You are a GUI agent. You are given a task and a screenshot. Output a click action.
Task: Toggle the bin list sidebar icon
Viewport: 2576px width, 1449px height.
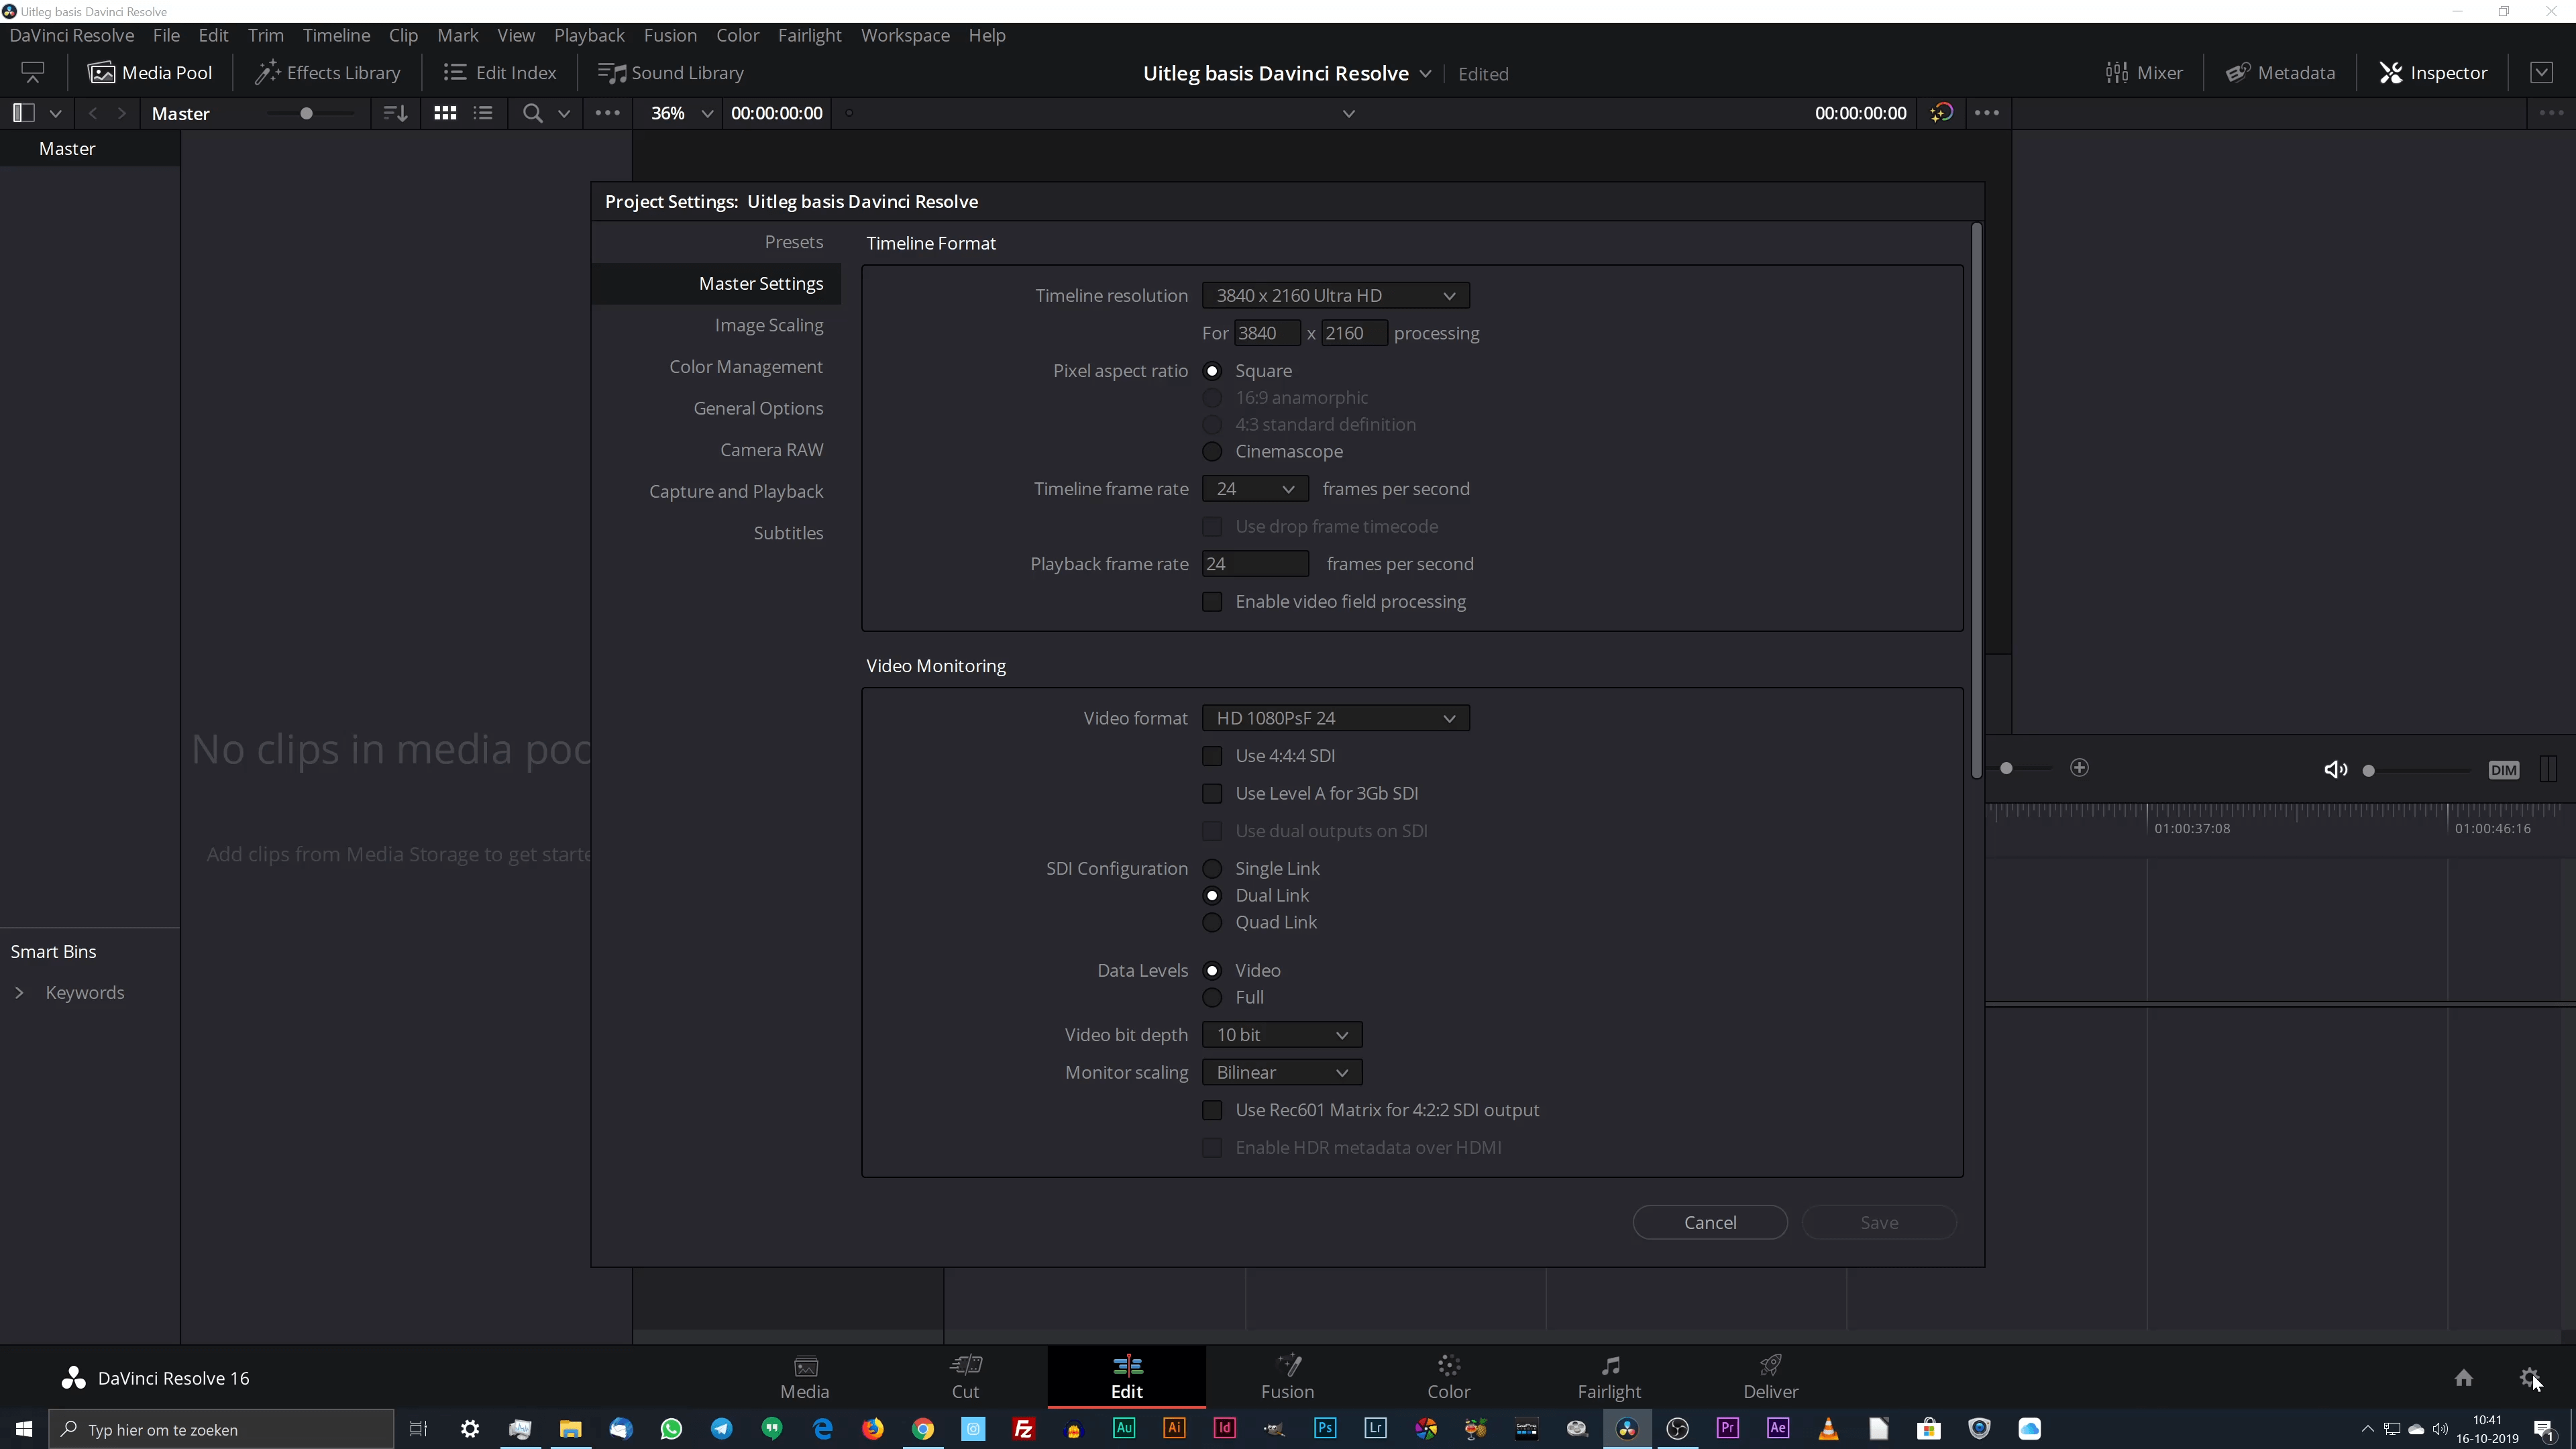click(24, 113)
